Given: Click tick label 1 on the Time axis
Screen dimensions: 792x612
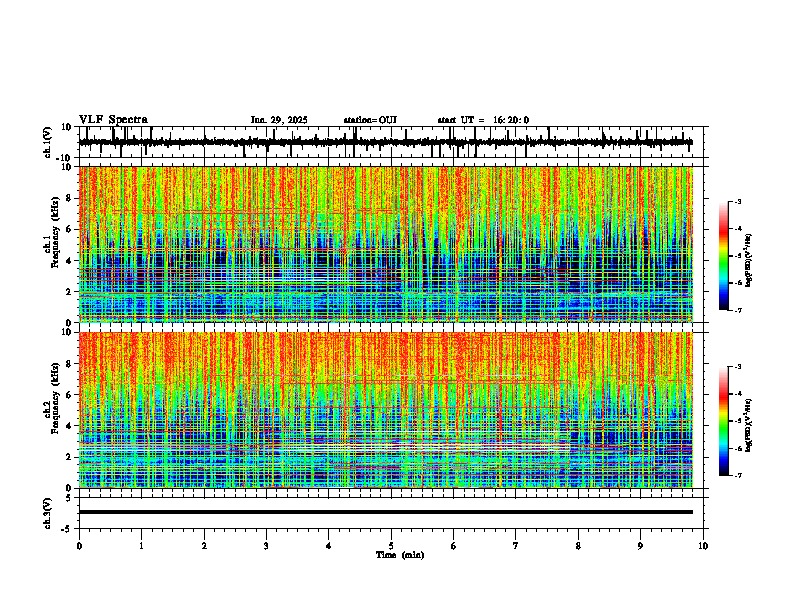Looking at the screenshot, I should pos(141,546).
